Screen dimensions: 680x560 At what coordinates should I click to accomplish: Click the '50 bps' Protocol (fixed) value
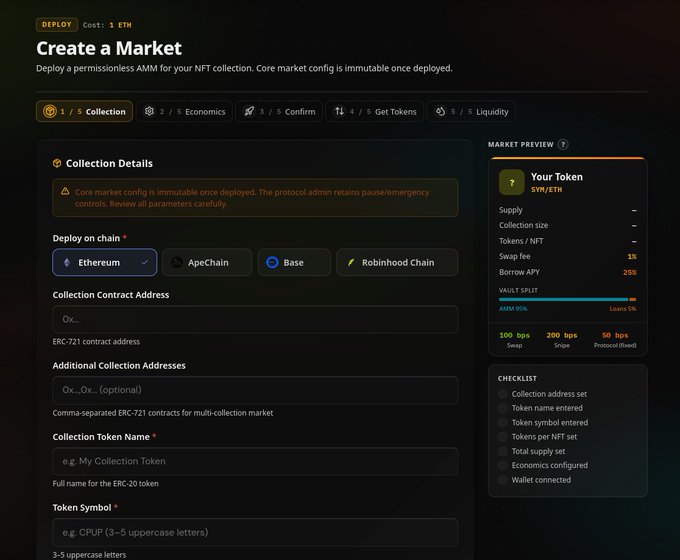pyautogui.click(x=615, y=335)
